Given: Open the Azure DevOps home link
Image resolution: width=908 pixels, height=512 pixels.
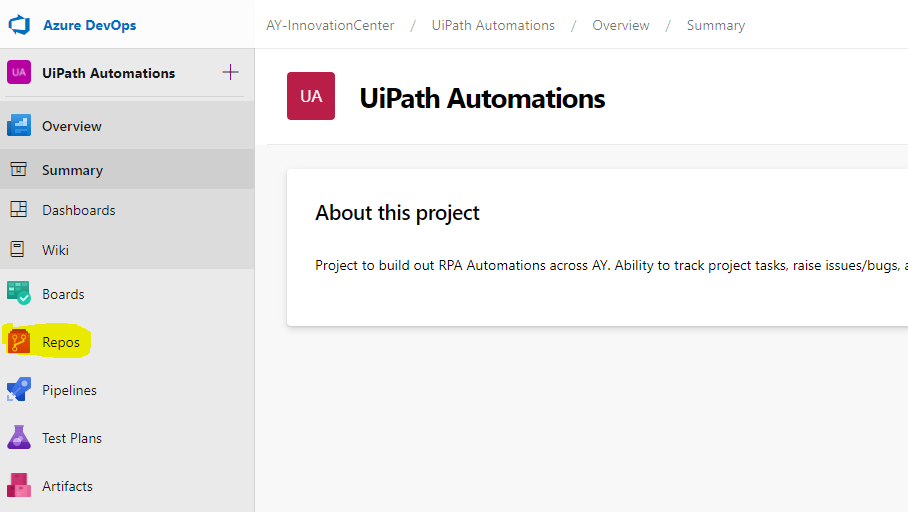Looking at the screenshot, I should 90,25.
